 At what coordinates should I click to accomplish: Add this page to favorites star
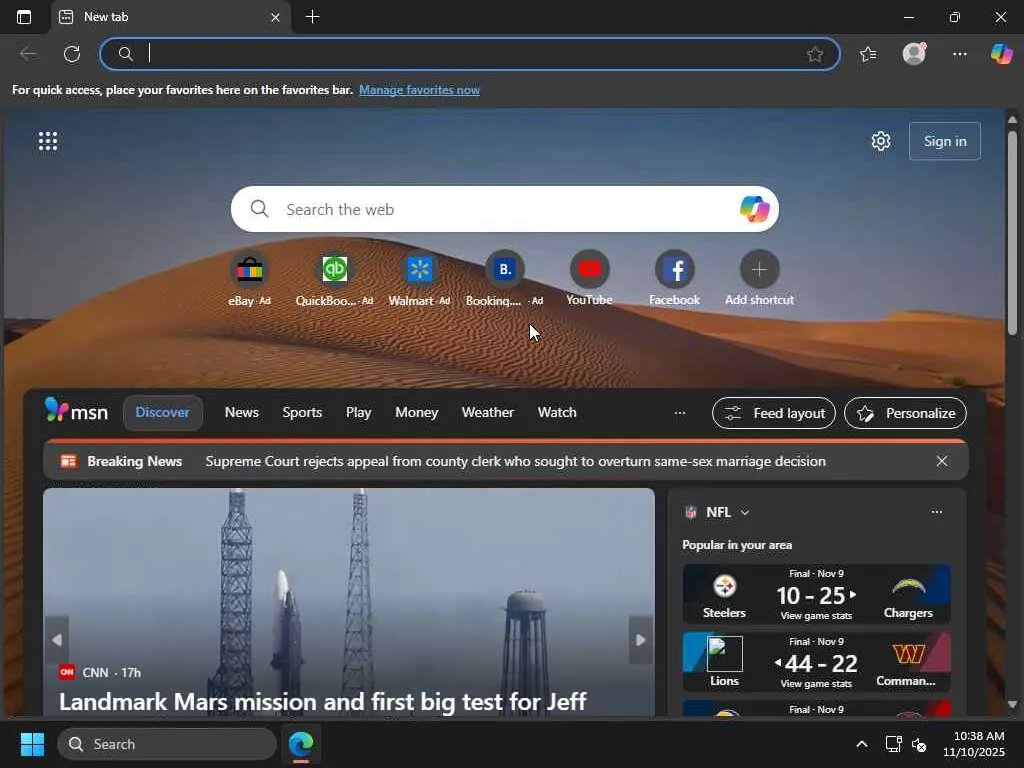tap(814, 54)
